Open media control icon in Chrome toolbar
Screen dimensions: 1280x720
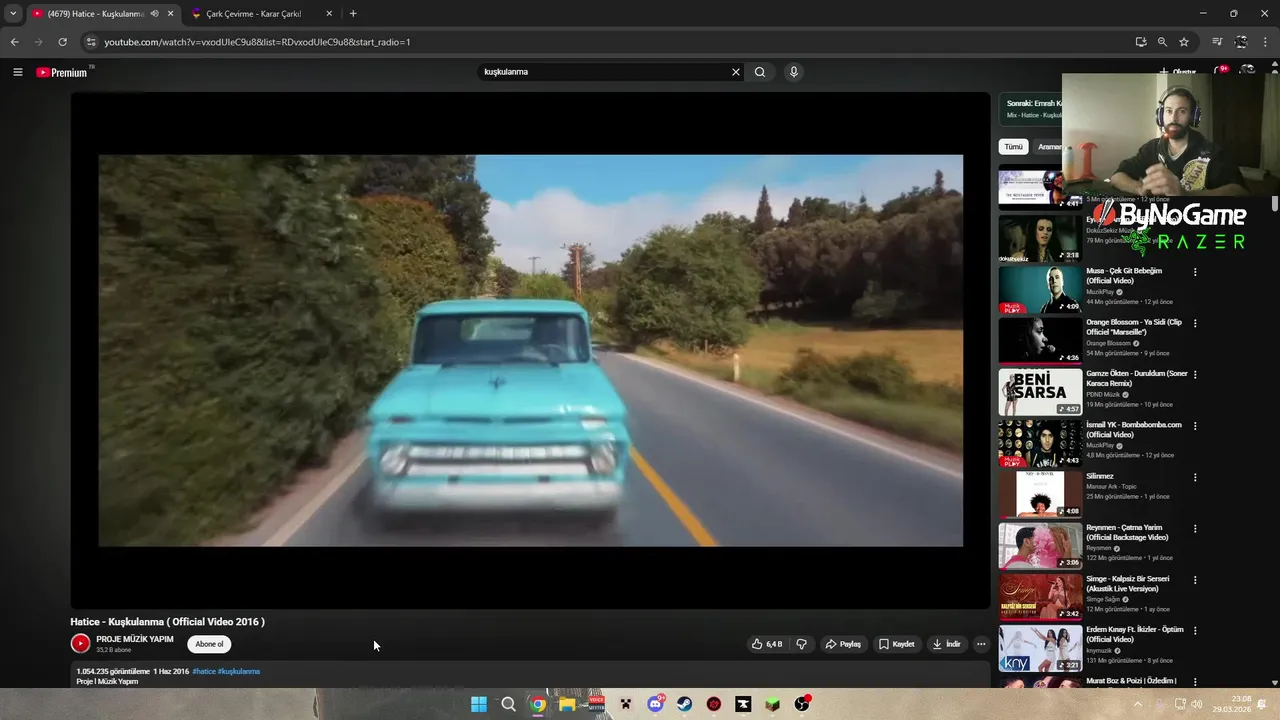pyautogui.click(x=1217, y=42)
